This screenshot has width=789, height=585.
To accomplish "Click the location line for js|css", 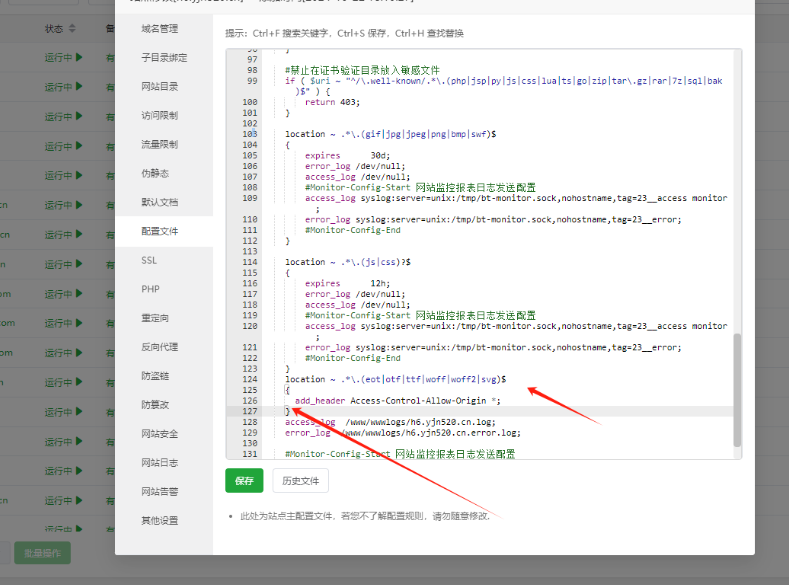I will click(348, 262).
